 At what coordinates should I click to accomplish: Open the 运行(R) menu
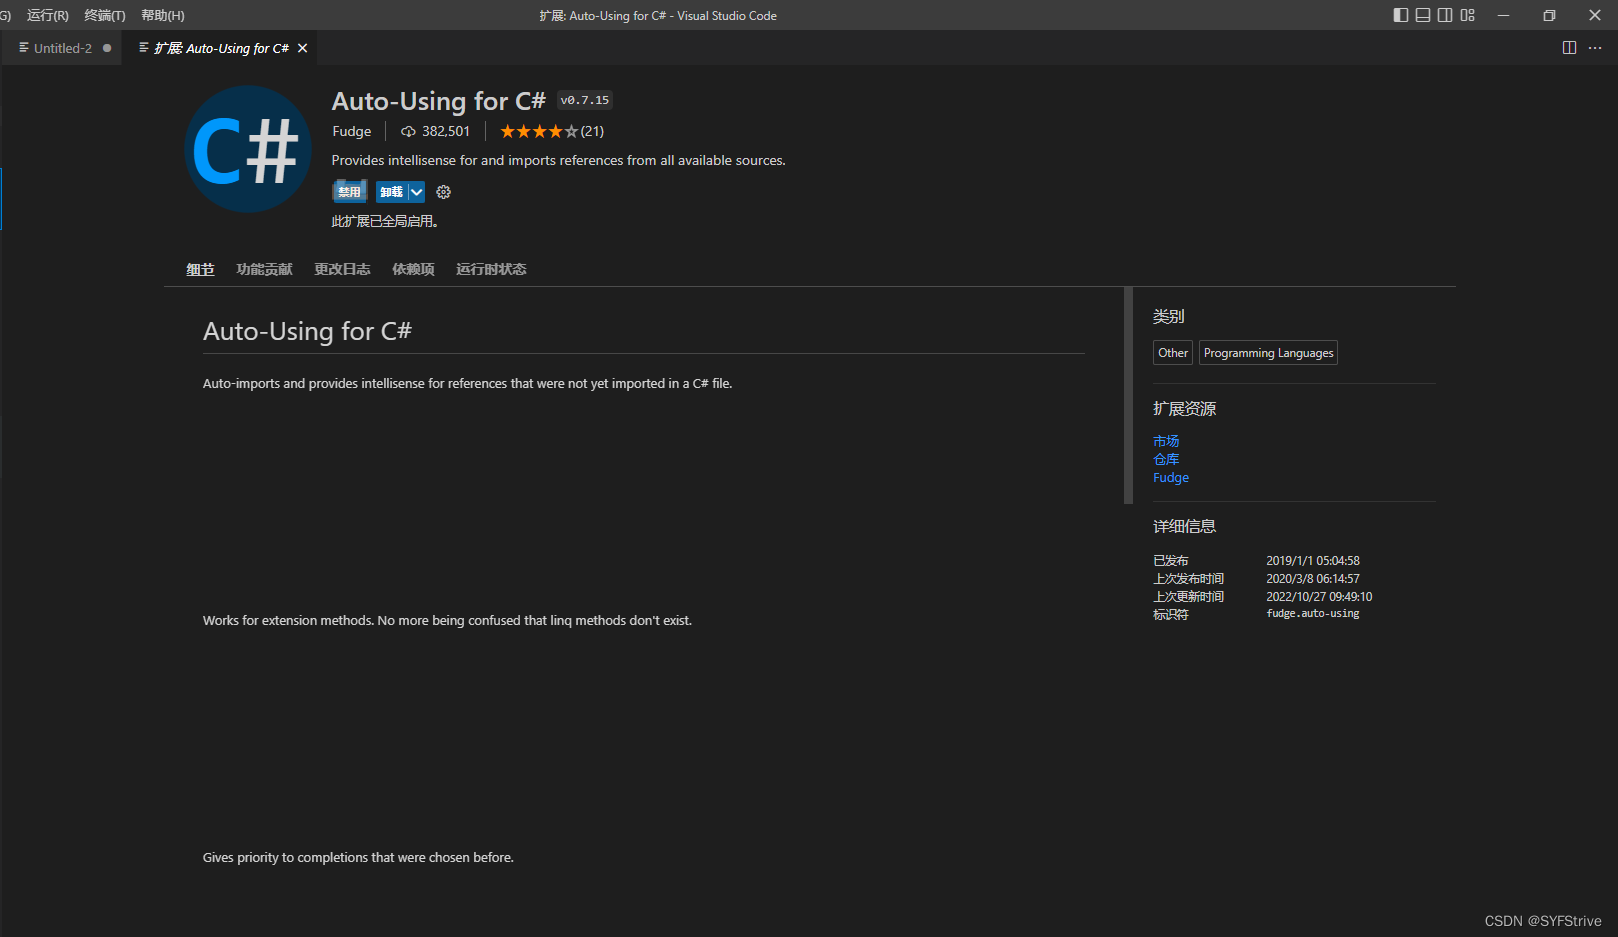point(48,15)
